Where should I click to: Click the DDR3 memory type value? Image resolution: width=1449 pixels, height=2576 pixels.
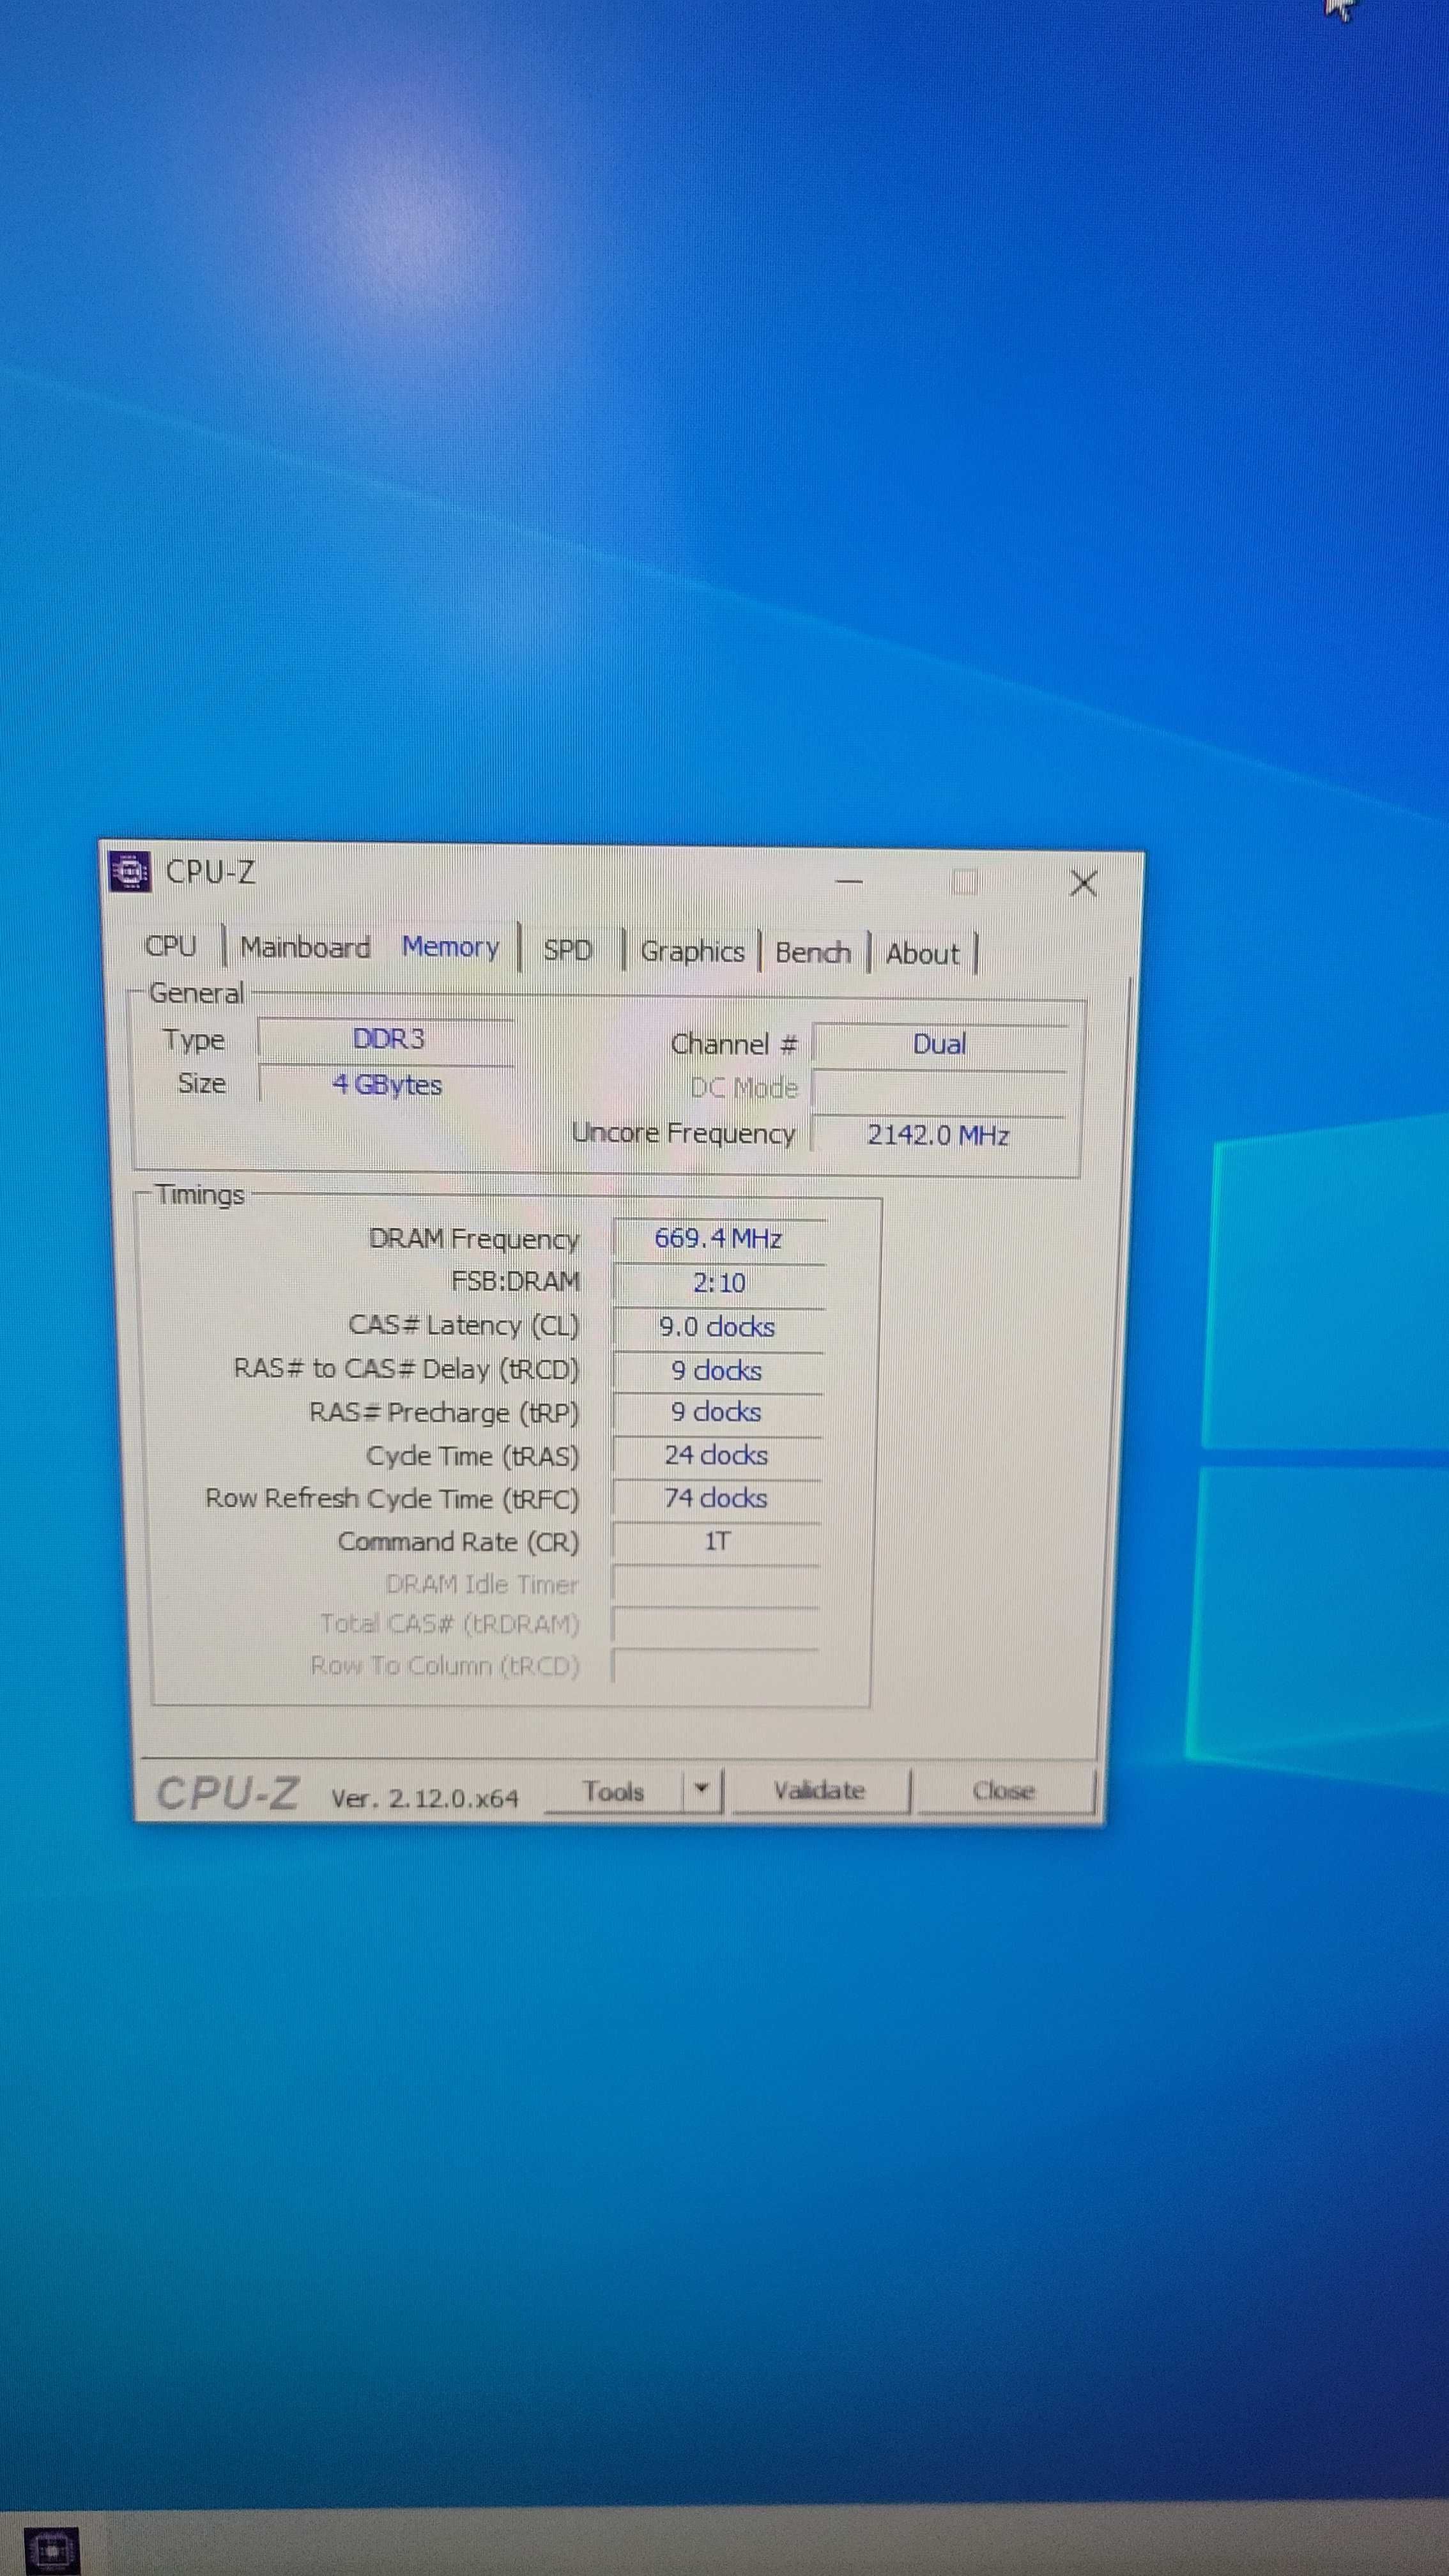pos(387,1039)
